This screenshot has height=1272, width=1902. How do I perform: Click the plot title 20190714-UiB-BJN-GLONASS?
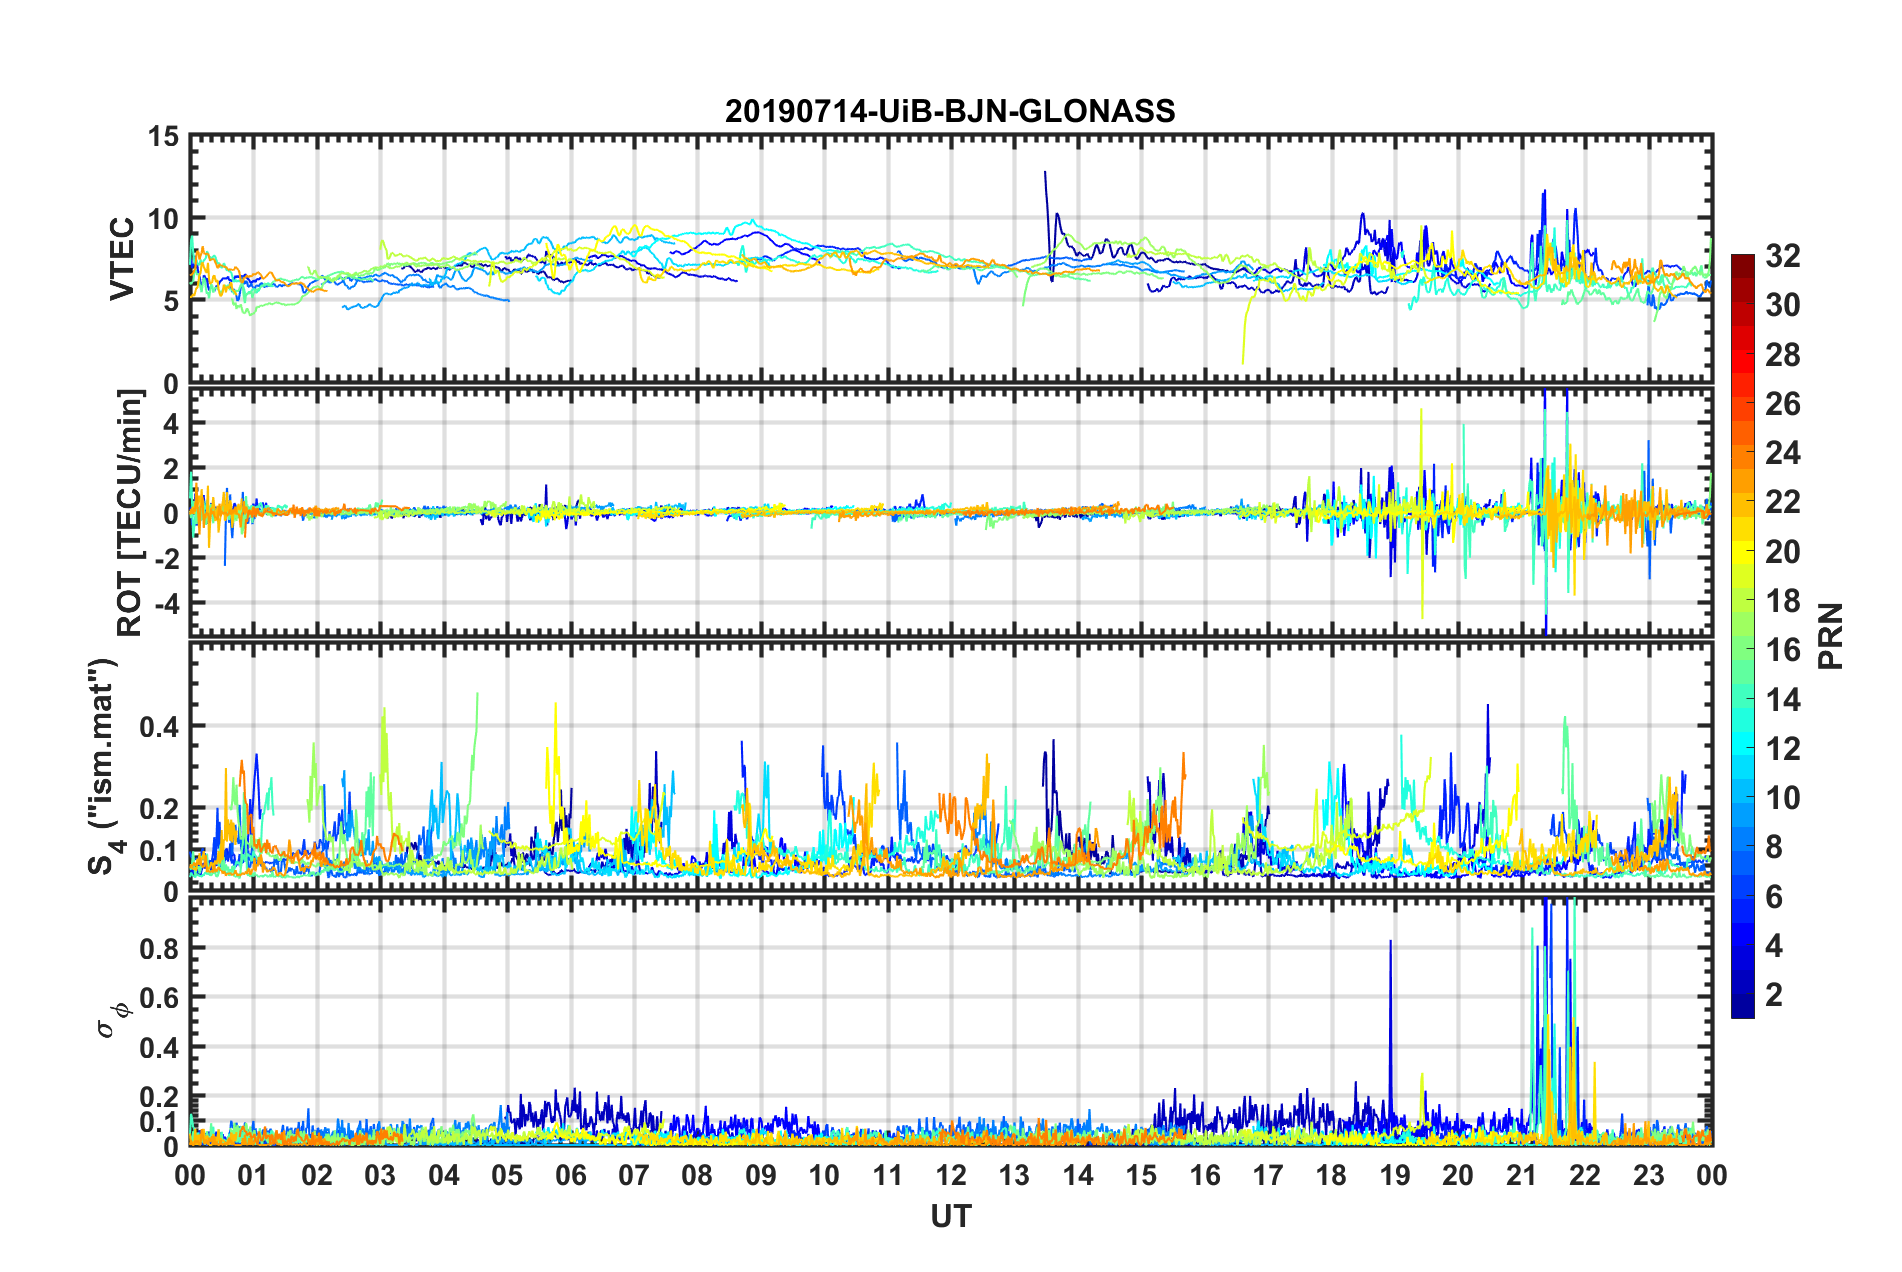tap(950, 111)
